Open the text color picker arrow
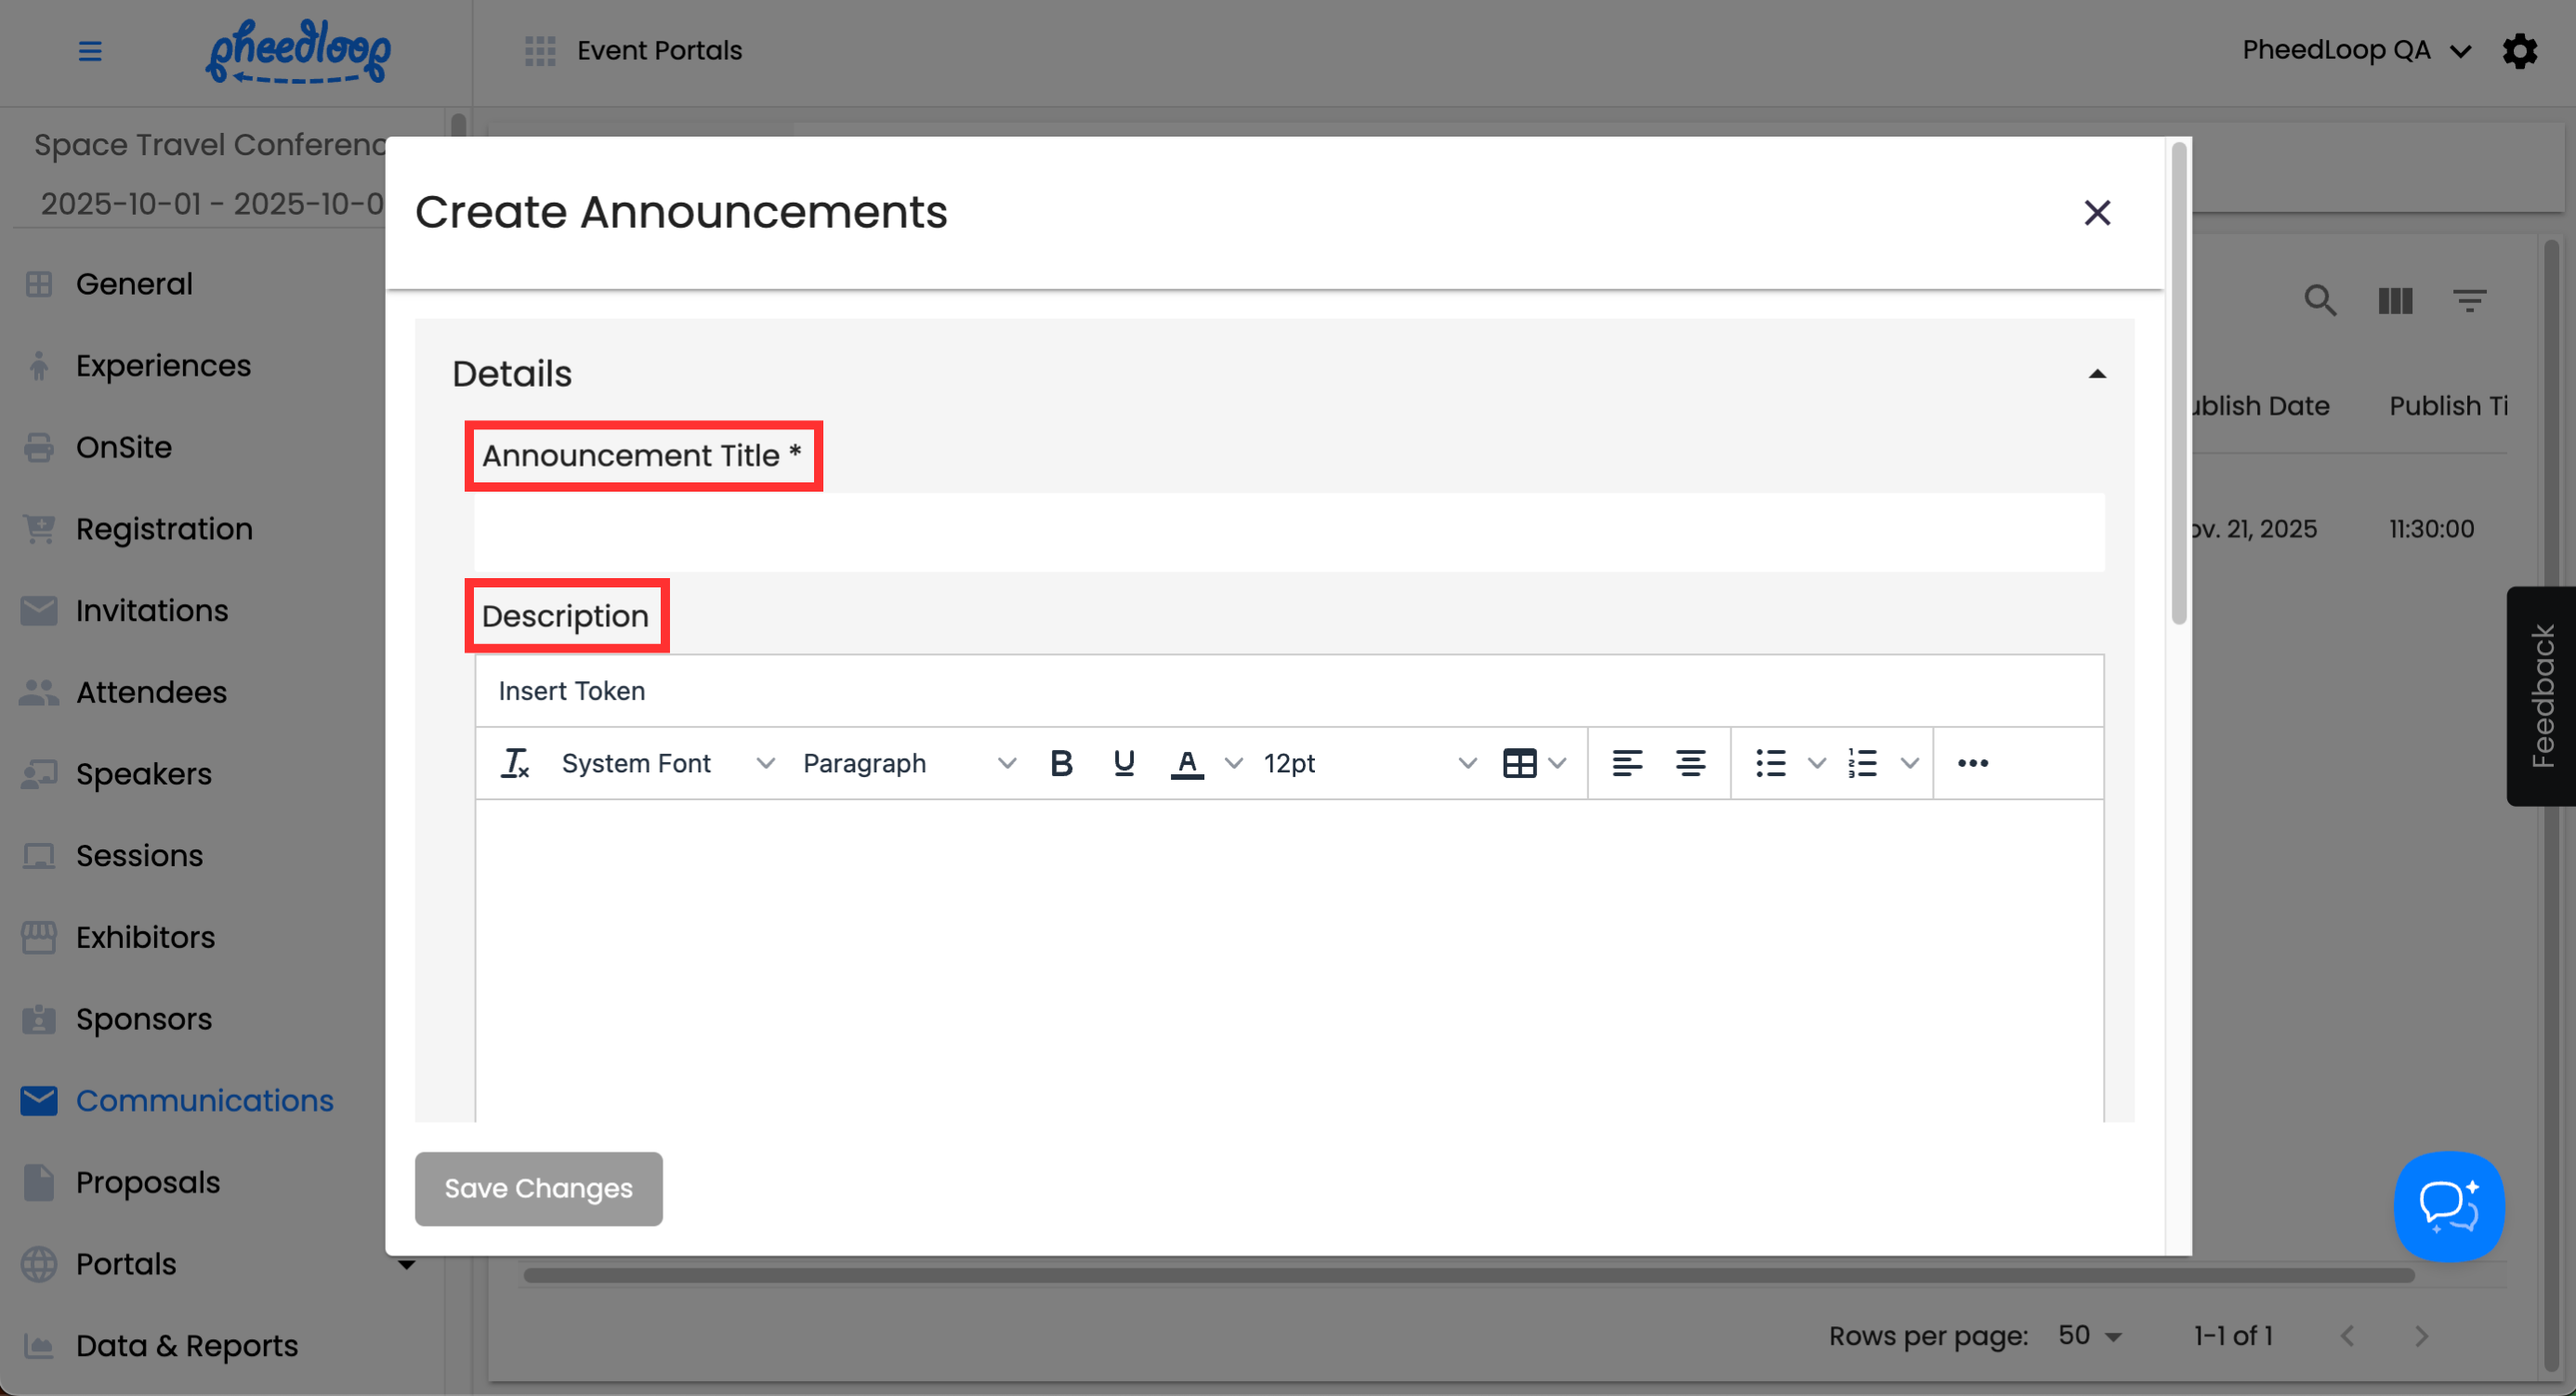Viewport: 2576px width, 1396px height. click(1234, 764)
